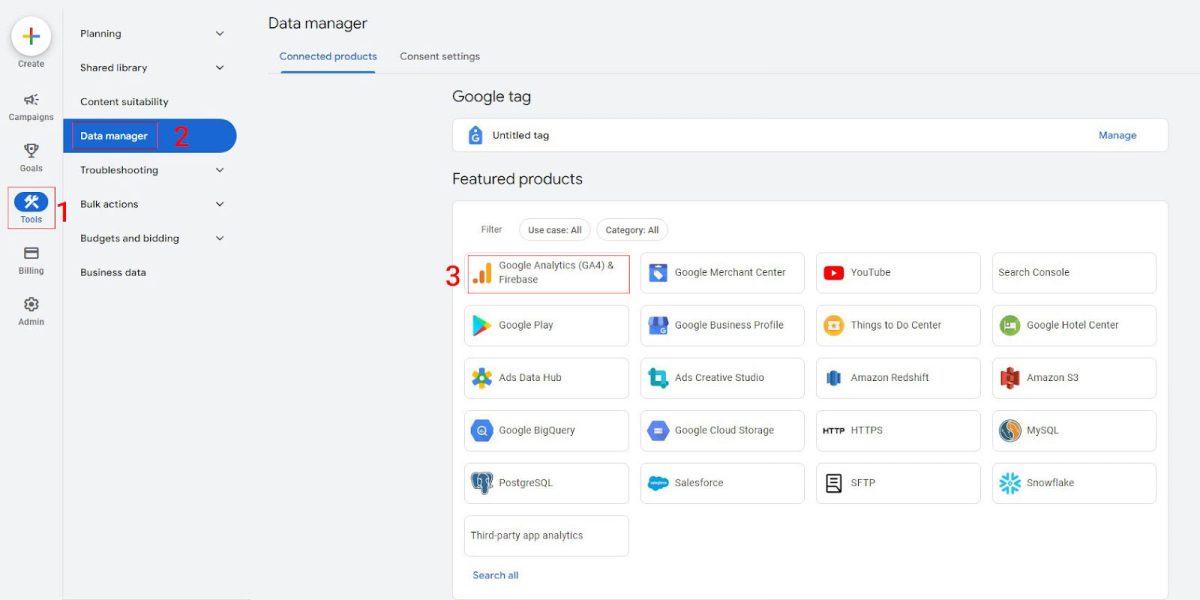1200x600 pixels.
Task: Open the Goals trophy icon
Action: pyautogui.click(x=31, y=151)
